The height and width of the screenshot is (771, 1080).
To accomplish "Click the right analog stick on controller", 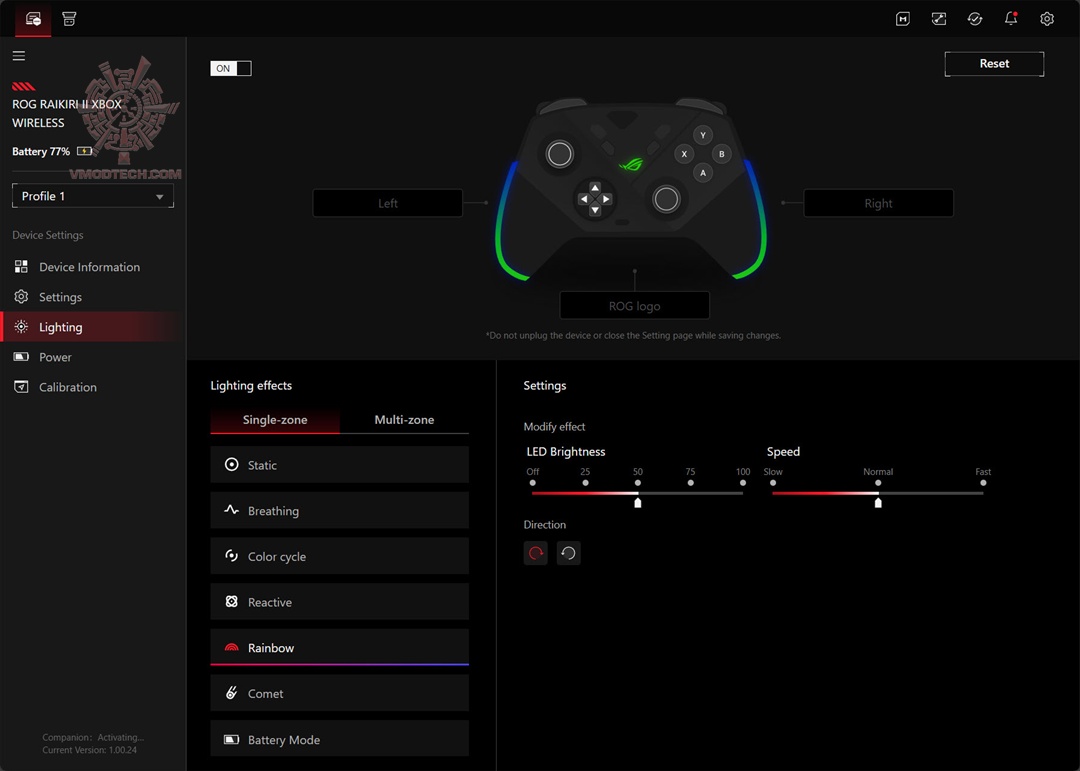I will (x=666, y=199).
